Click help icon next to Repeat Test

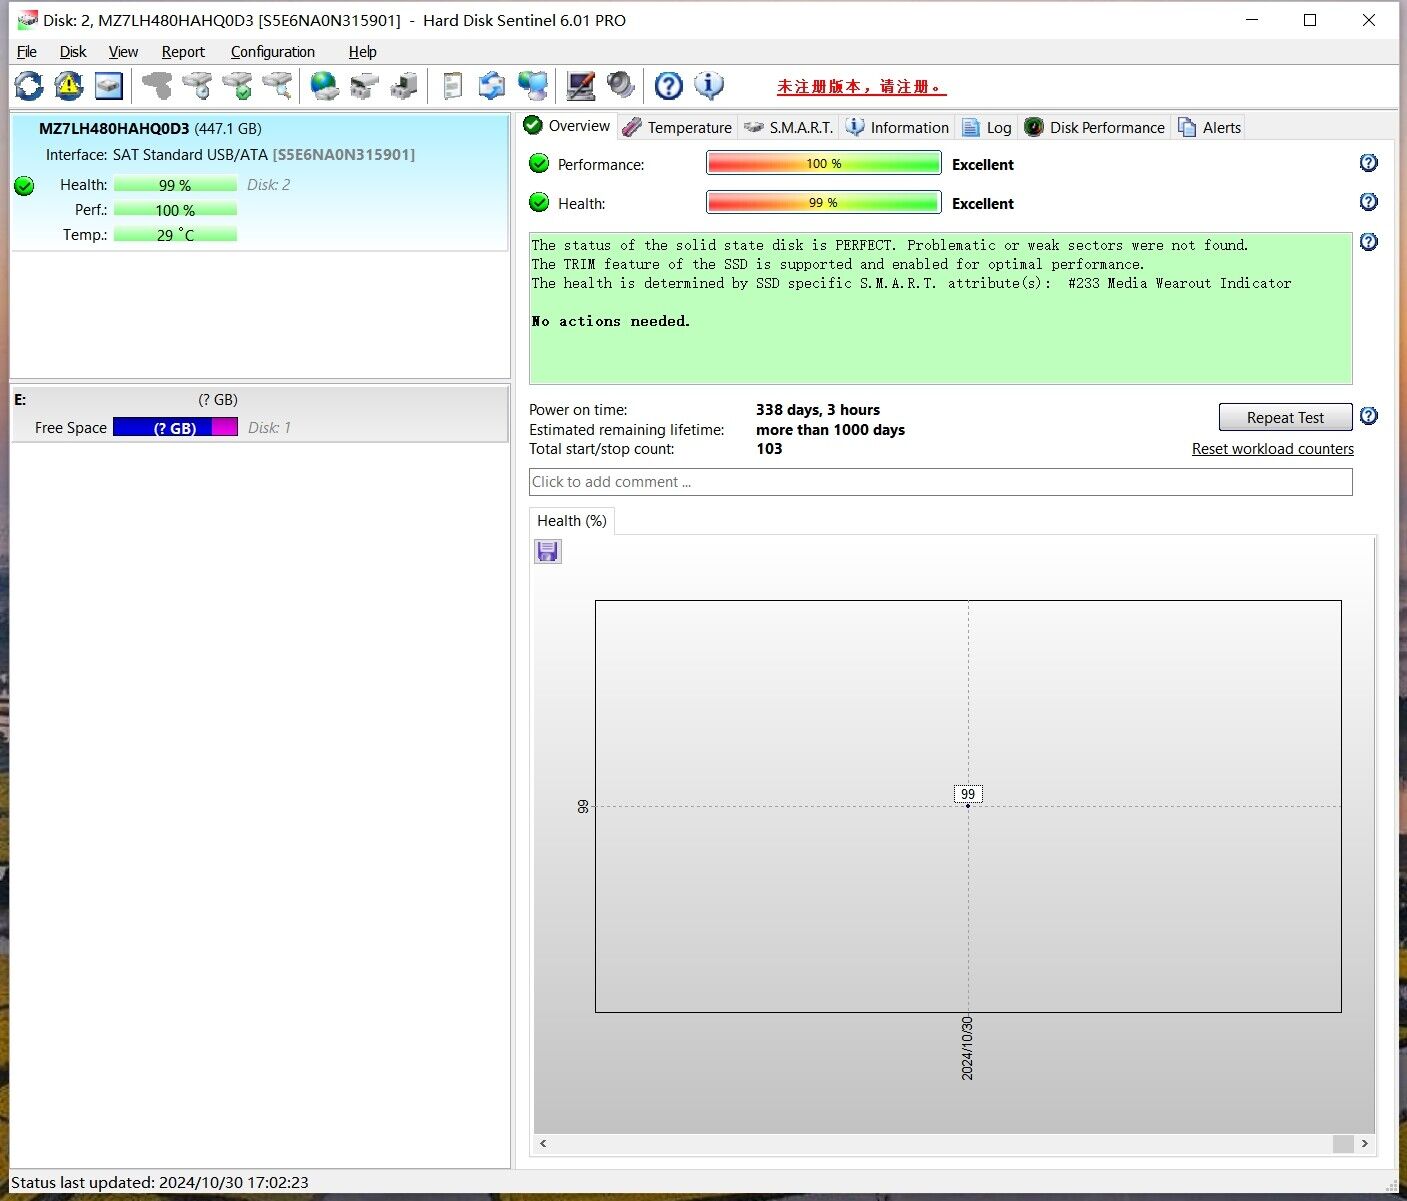tap(1369, 416)
